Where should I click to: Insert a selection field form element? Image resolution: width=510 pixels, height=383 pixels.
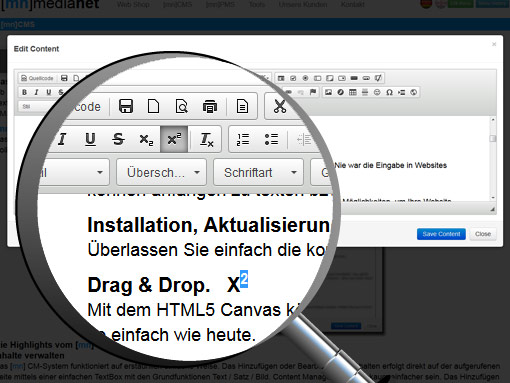(342, 78)
